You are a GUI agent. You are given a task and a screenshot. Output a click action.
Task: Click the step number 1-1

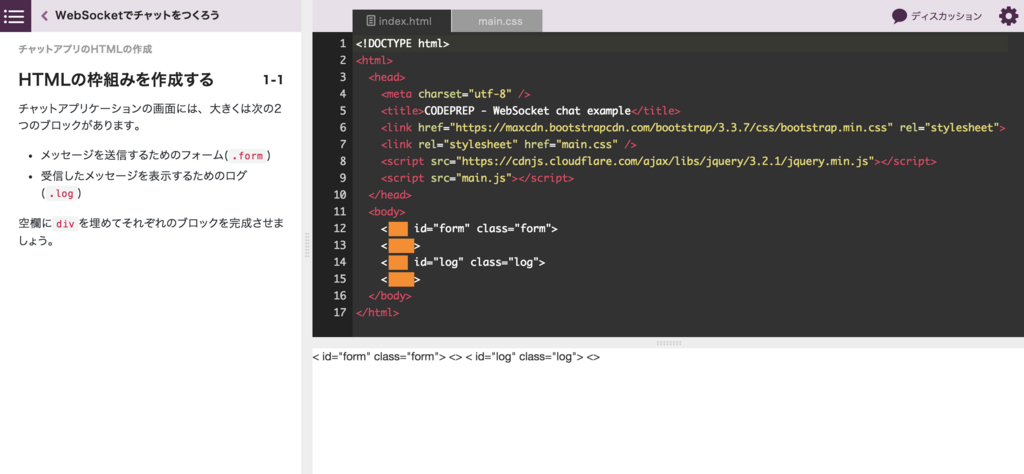[273, 80]
